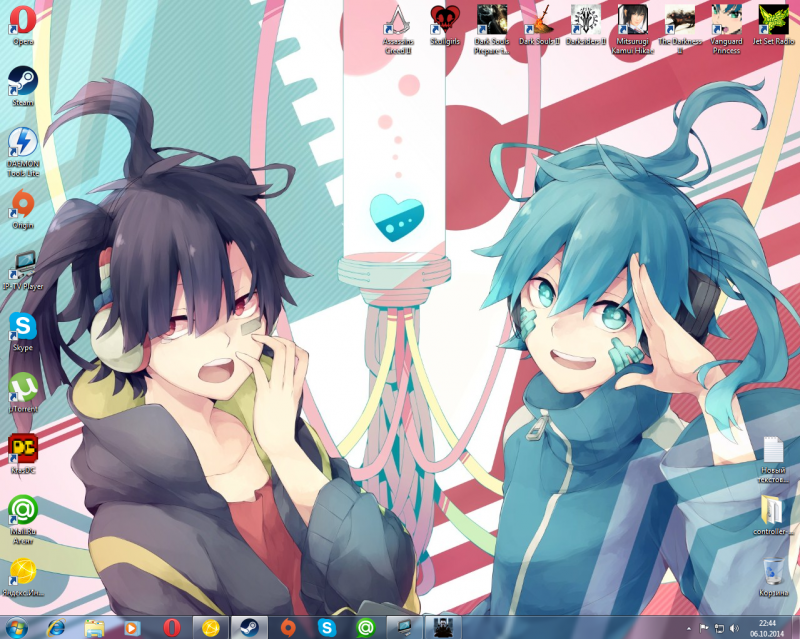800x639 pixels.
Task: Open the network status tray icon
Action: (719, 628)
